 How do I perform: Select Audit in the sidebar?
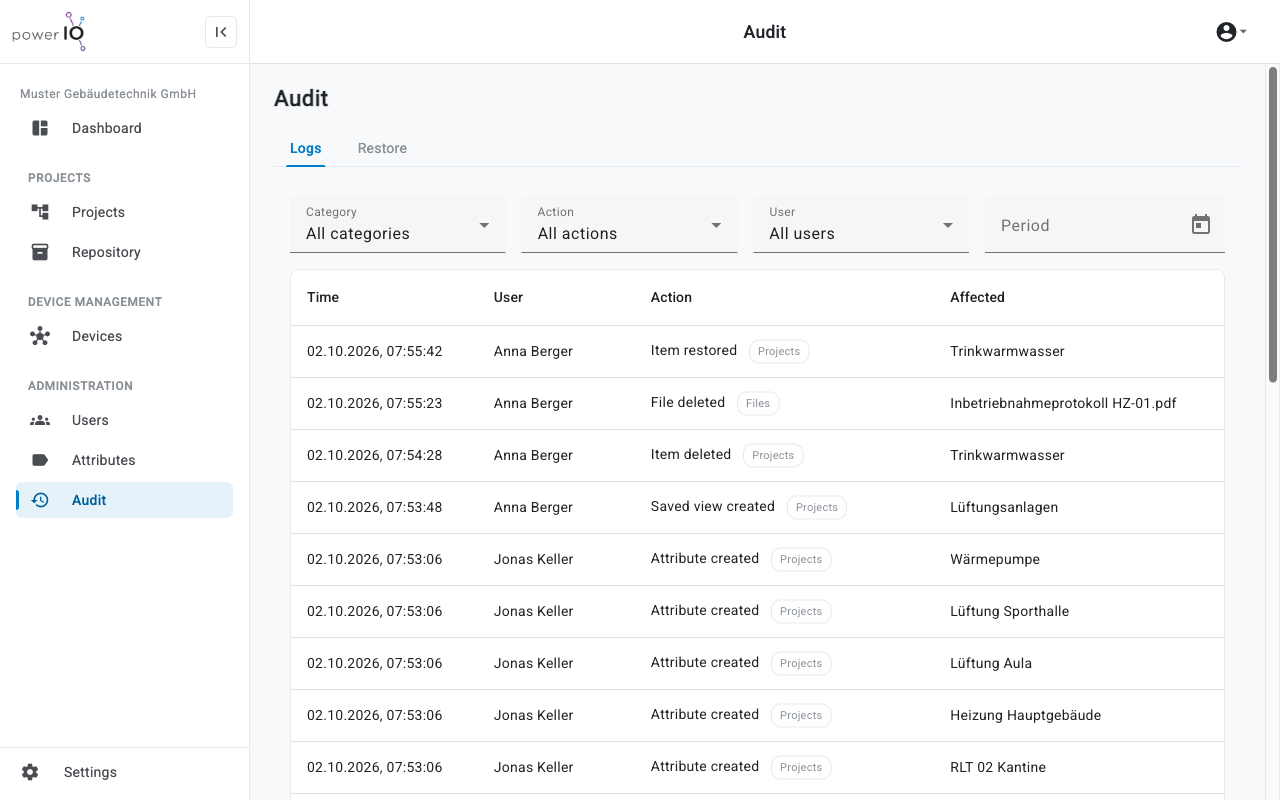[124, 500]
